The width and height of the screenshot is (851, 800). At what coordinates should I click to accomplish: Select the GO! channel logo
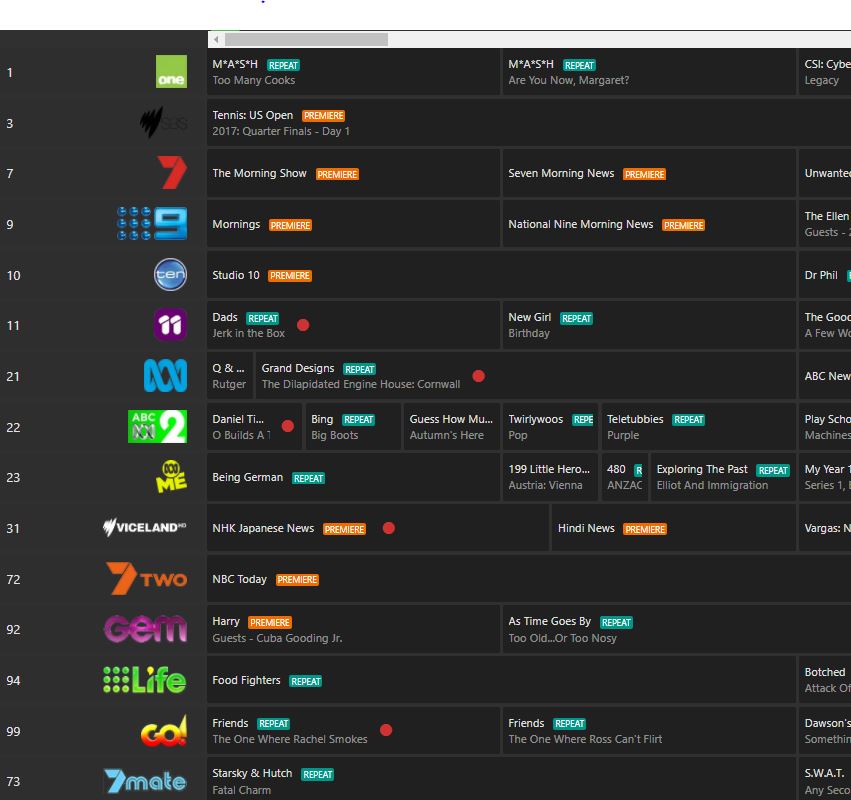[x=164, y=731]
